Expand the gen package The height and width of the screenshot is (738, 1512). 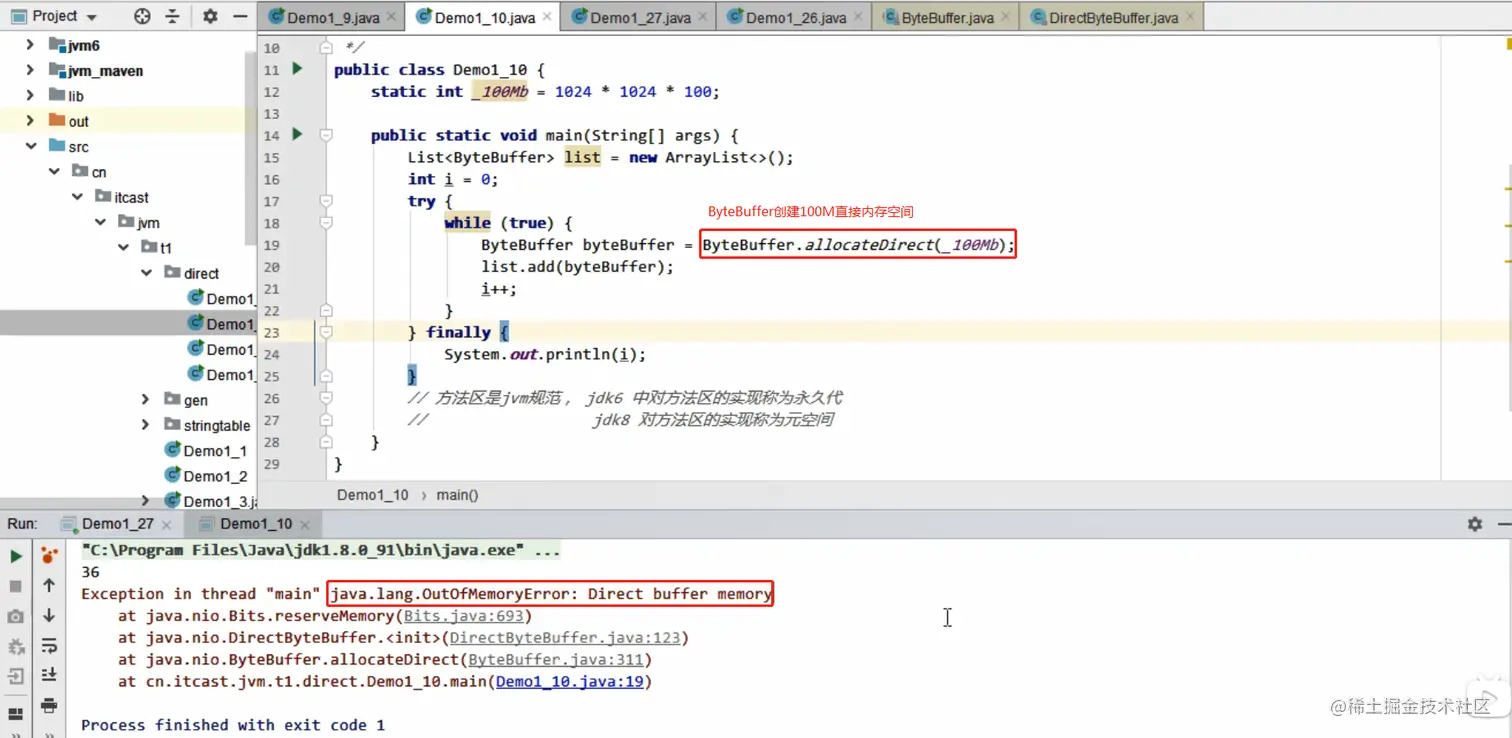tap(146, 400)
